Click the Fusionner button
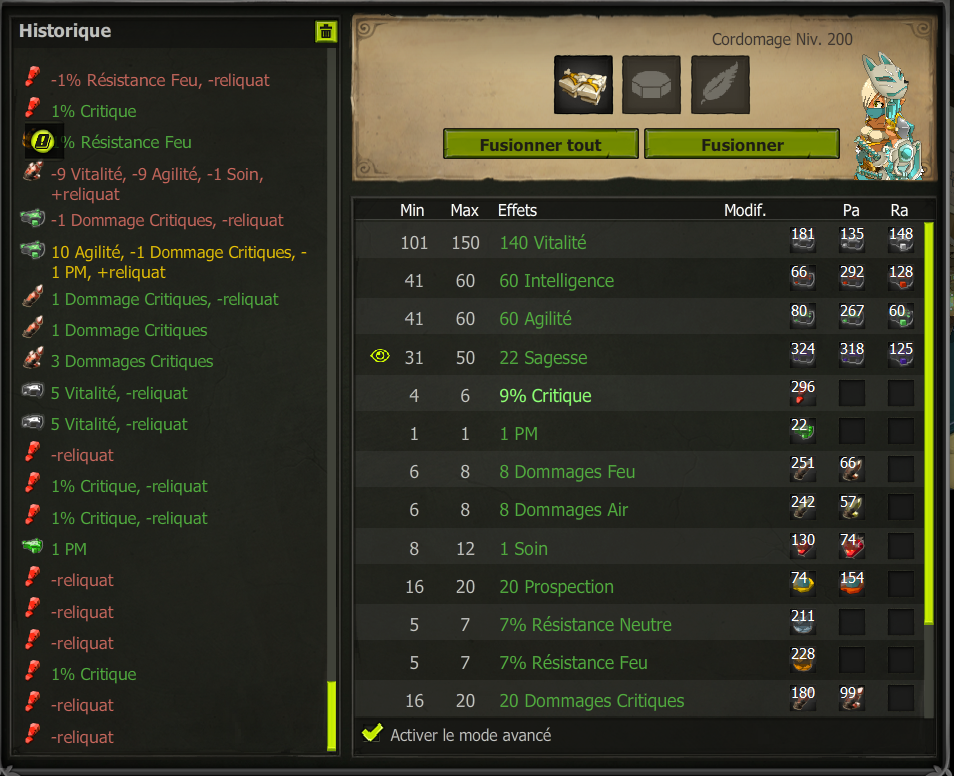 pyautogui.click(x=742, y=144)
